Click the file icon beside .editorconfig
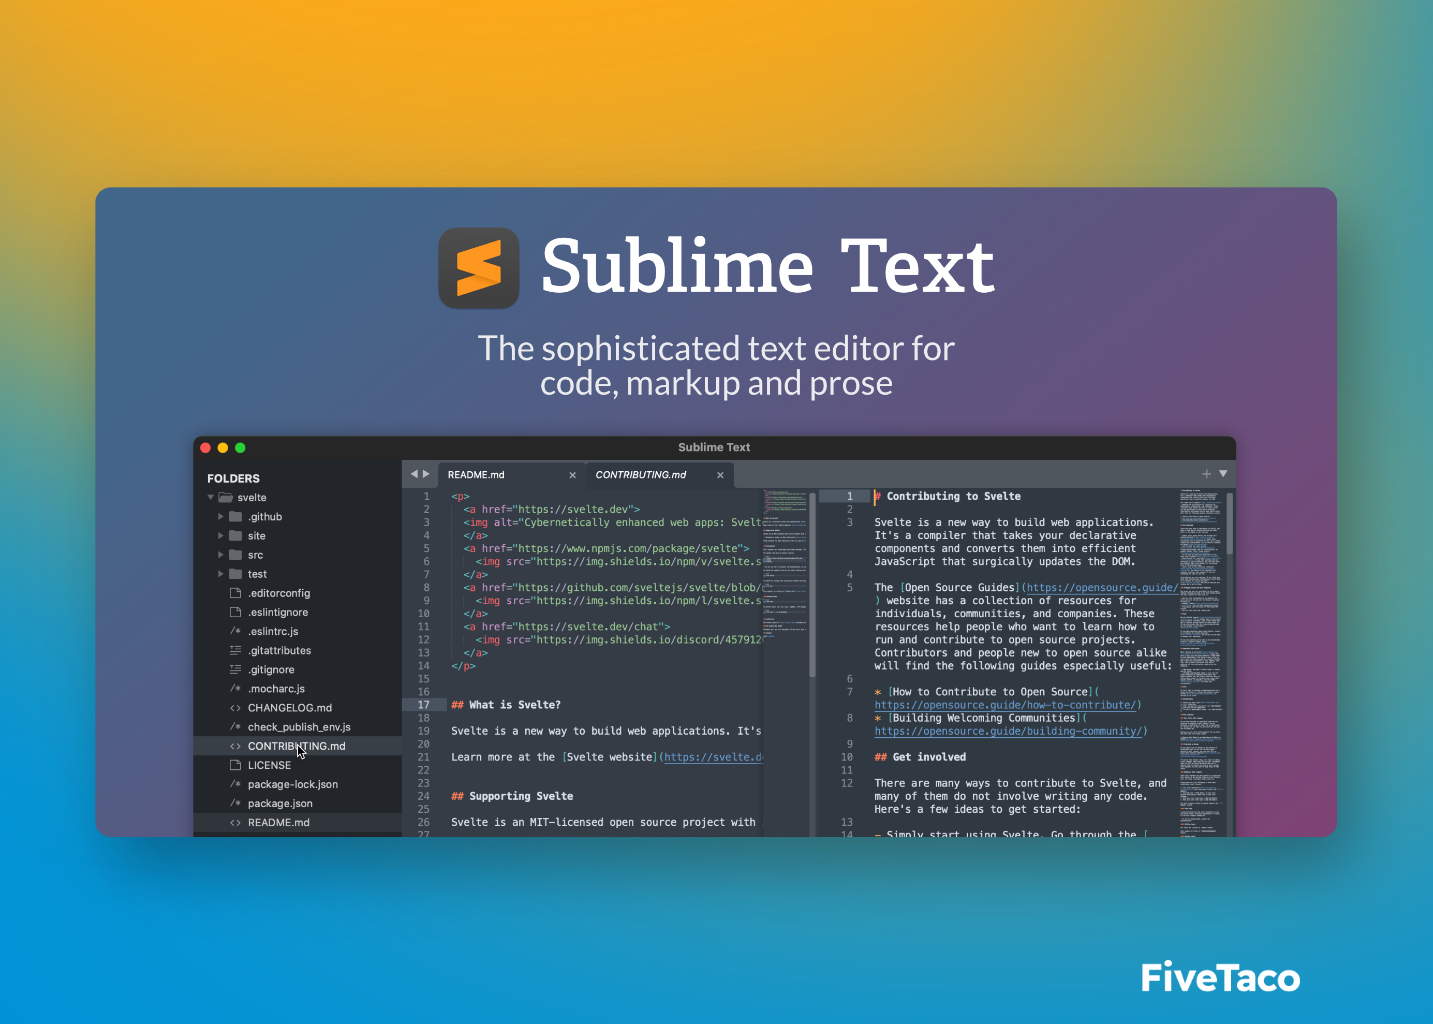This screenshot has height=1024, width=1433. 234,593
